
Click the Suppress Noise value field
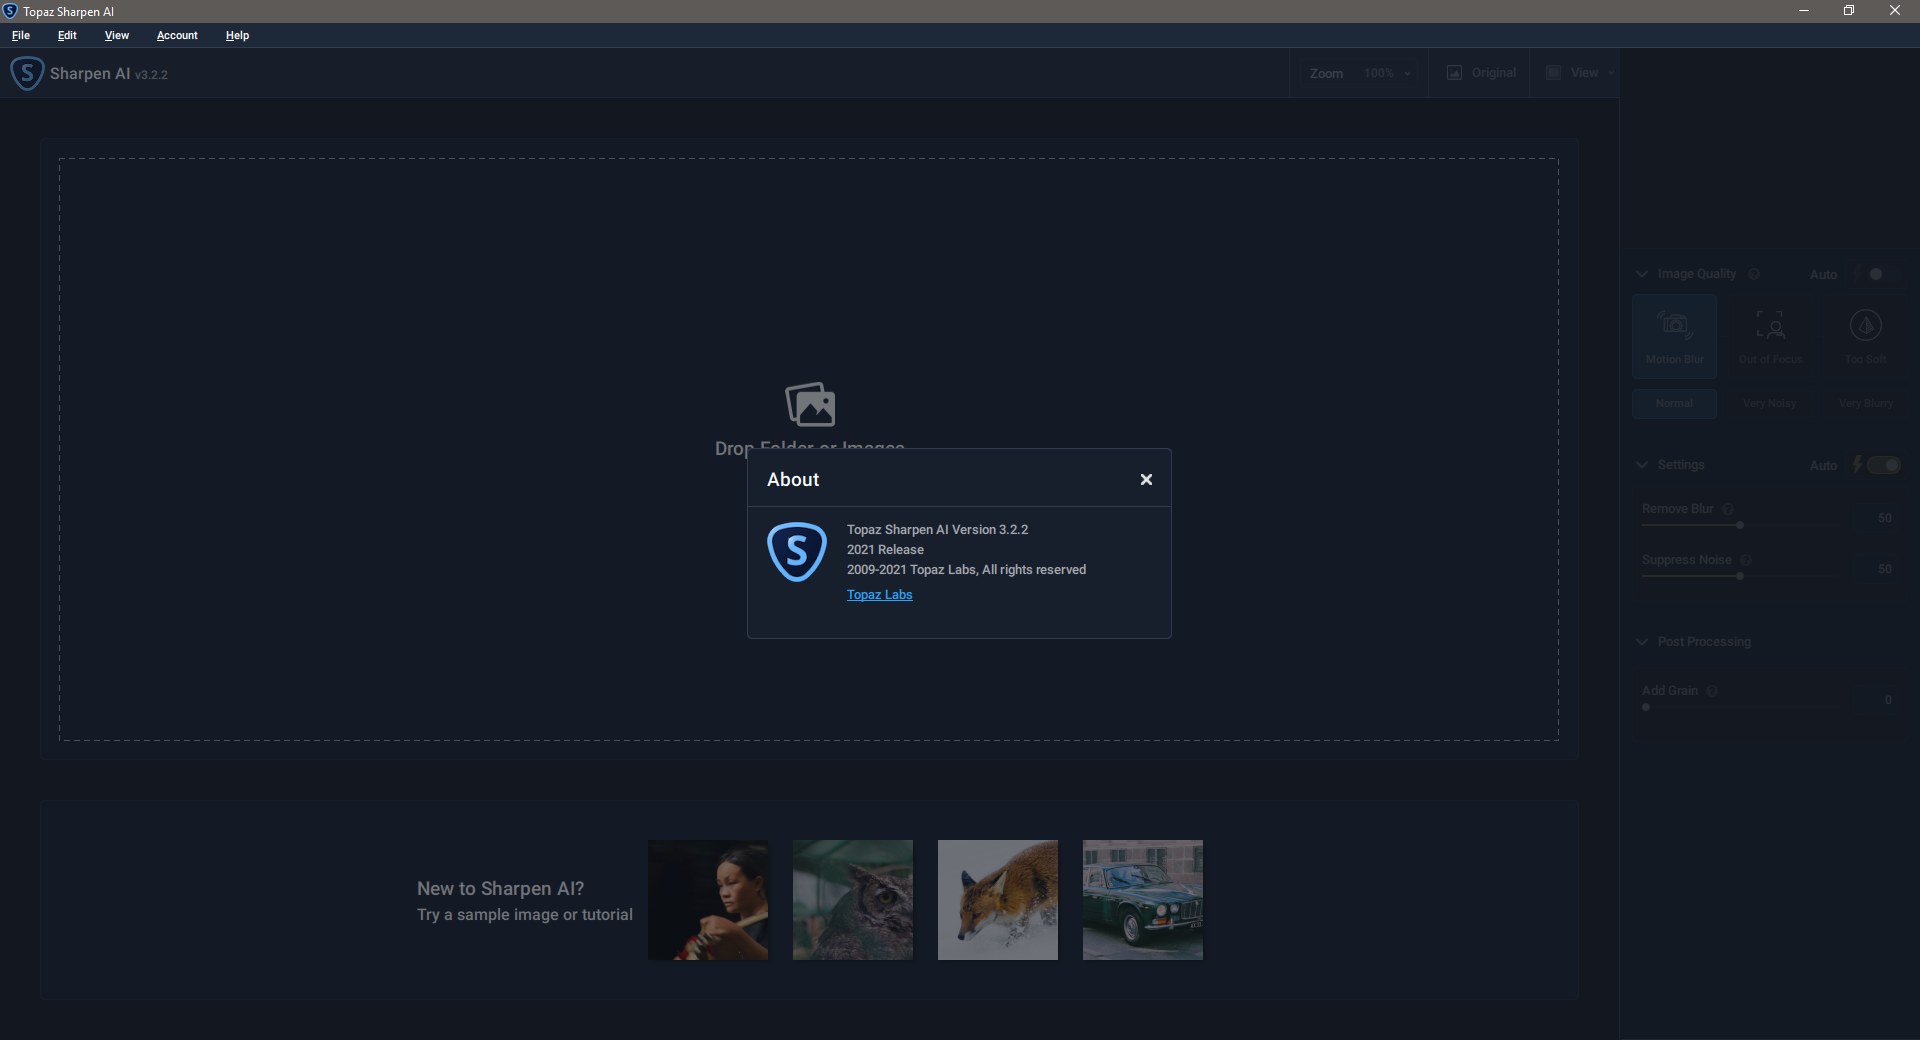(1884, 569)
